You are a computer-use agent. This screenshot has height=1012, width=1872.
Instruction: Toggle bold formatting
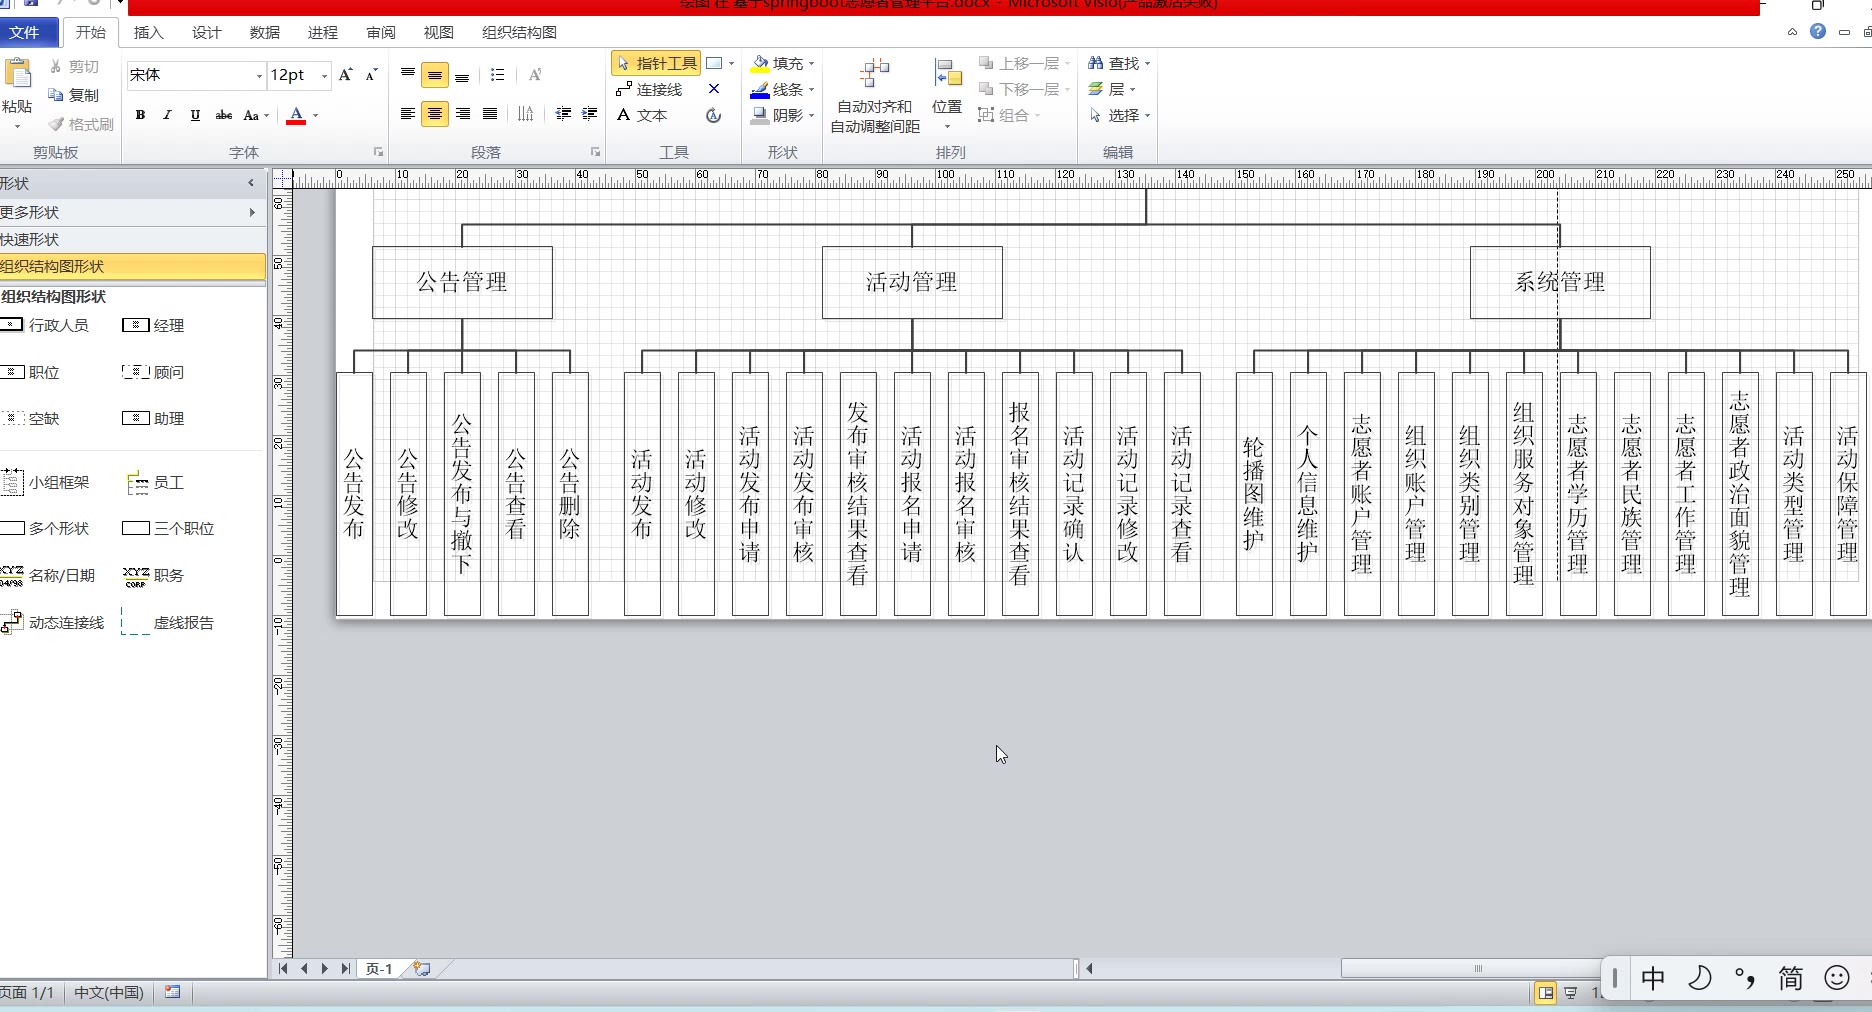[140, 115]
